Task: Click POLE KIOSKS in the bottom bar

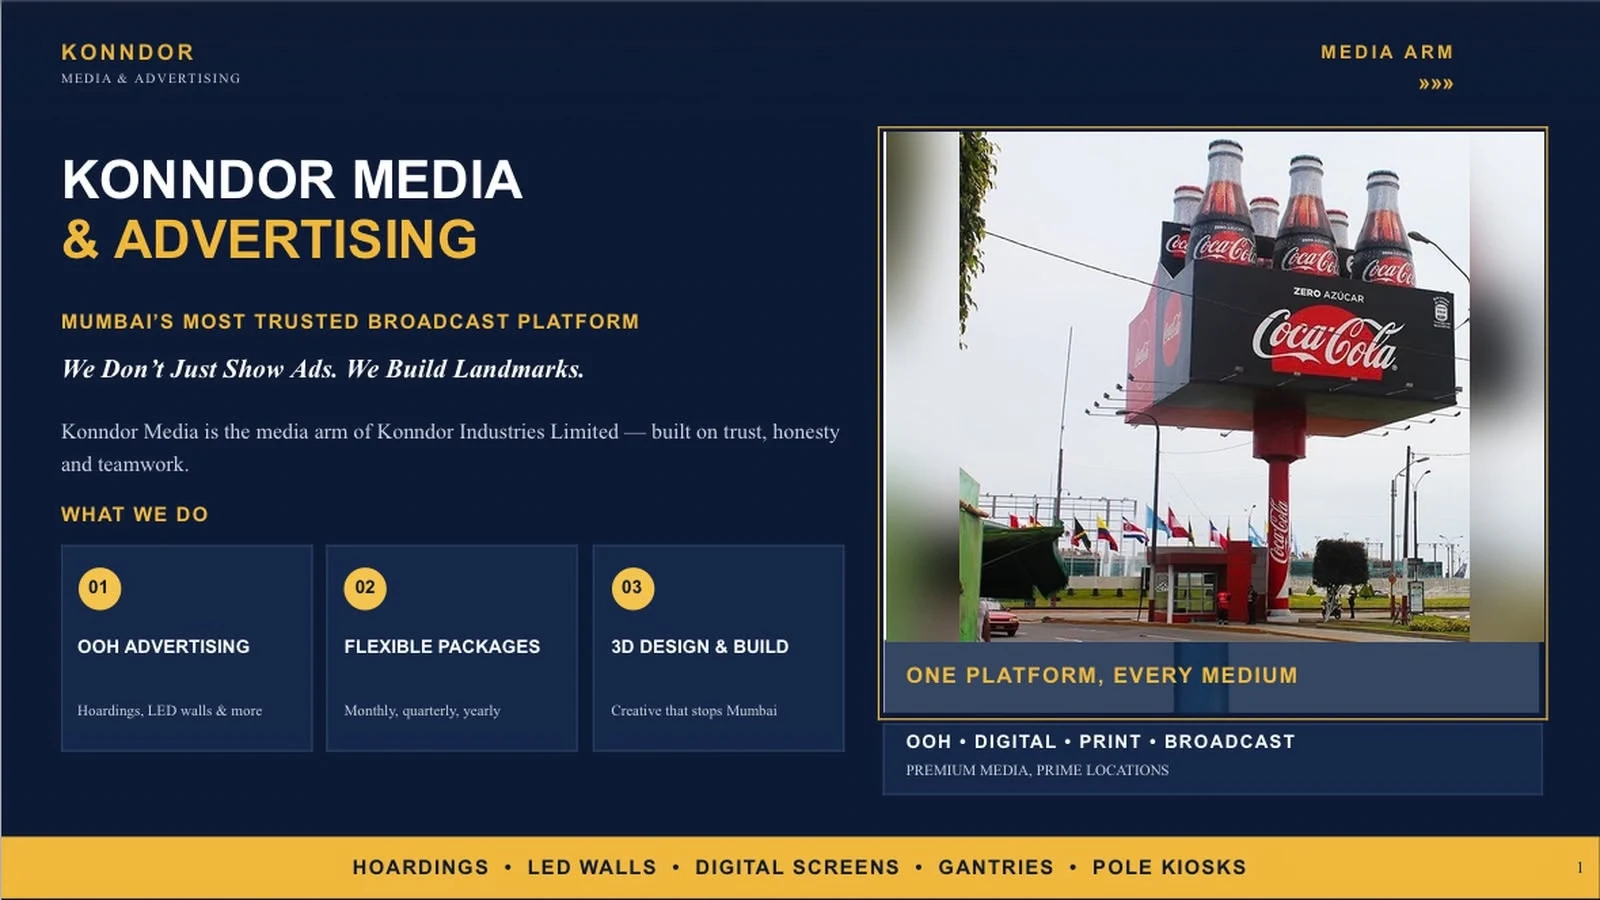Action: pos(1169,868)
